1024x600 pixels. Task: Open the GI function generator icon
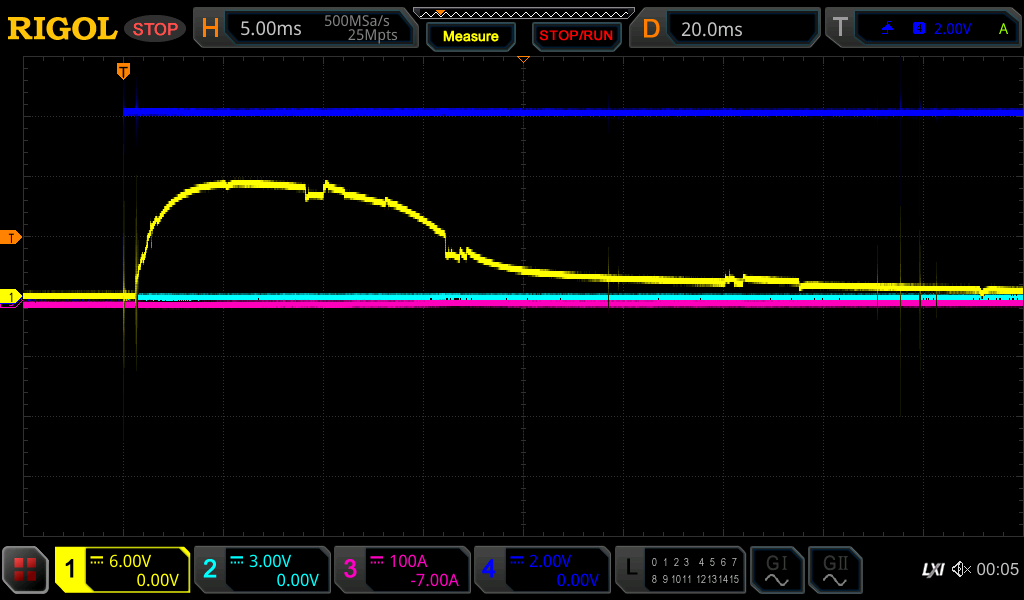click(x=777, y=570)
